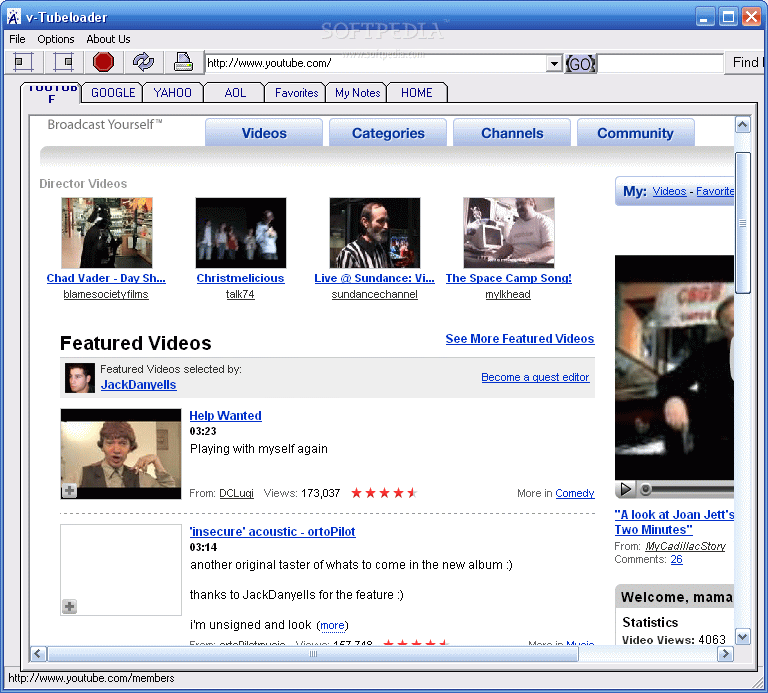Viewport: 768px width, 693px height.
Task: Select the YouTube tab
Action: pos(51,93)
